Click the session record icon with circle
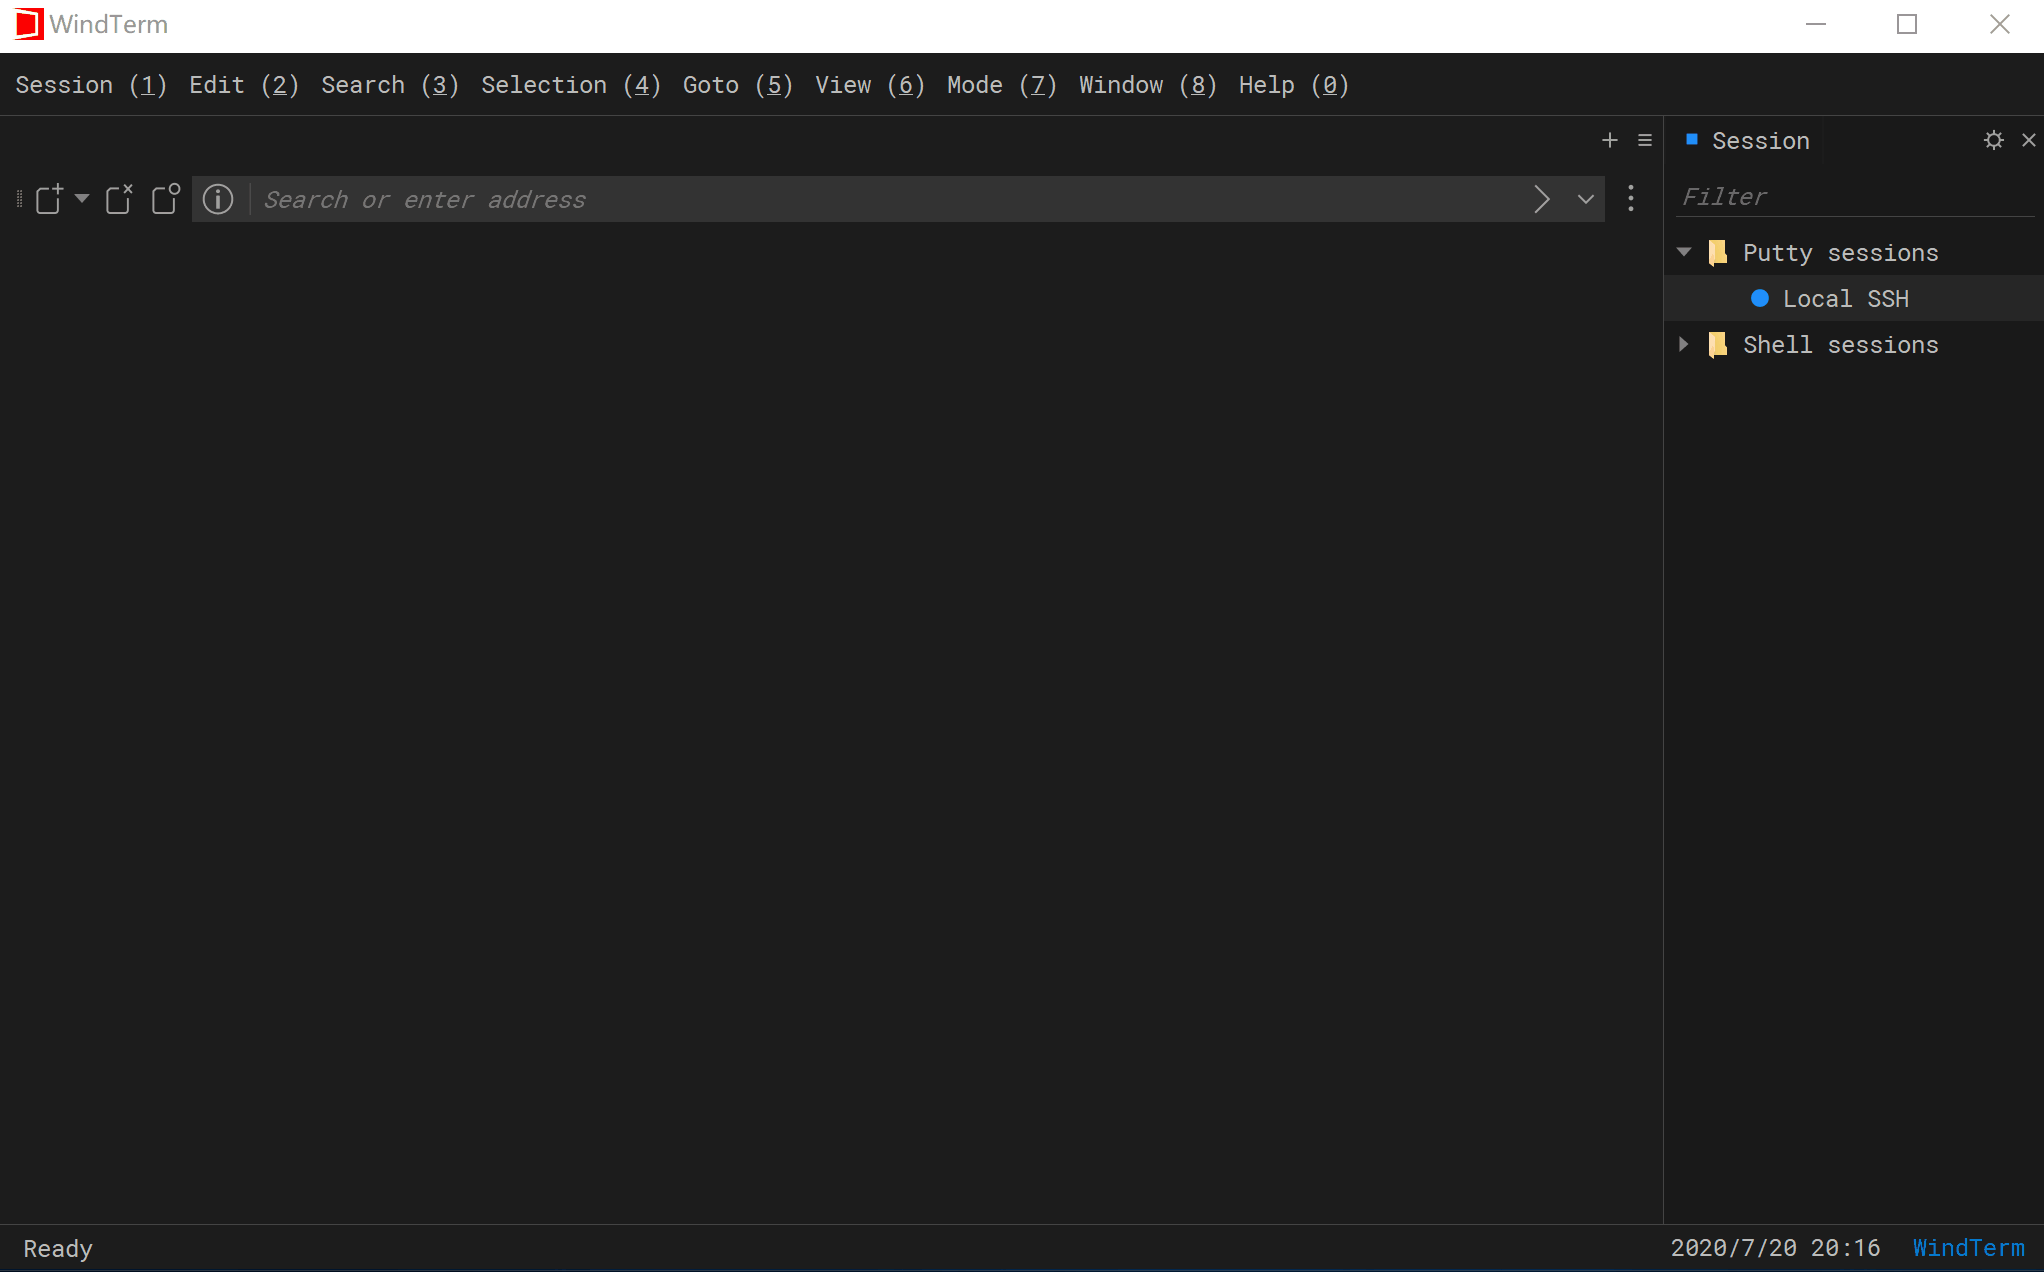Image resolution: width=2044 pixels, height=1272 pixels. tap(166, 199)
